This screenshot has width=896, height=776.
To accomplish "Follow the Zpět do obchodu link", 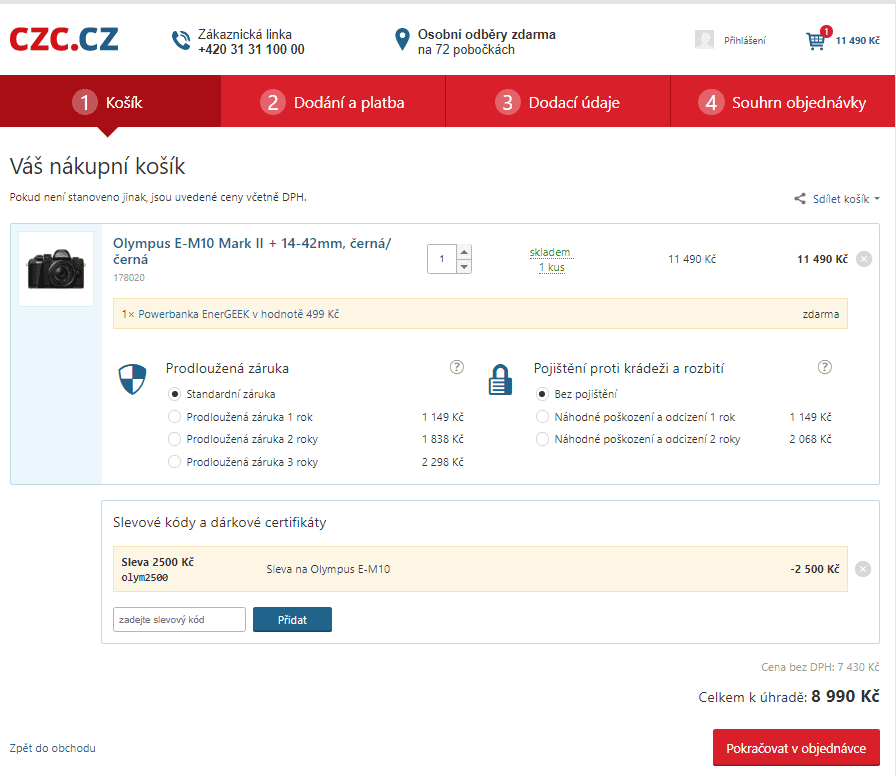I will [x=53, y=748].
